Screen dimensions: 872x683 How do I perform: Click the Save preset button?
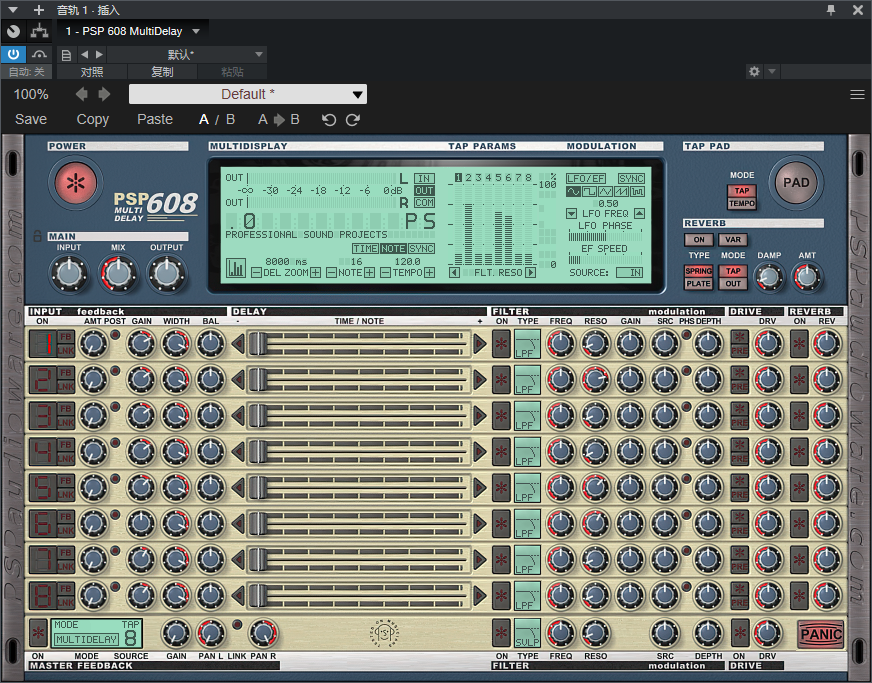click(x=31, y=119)
